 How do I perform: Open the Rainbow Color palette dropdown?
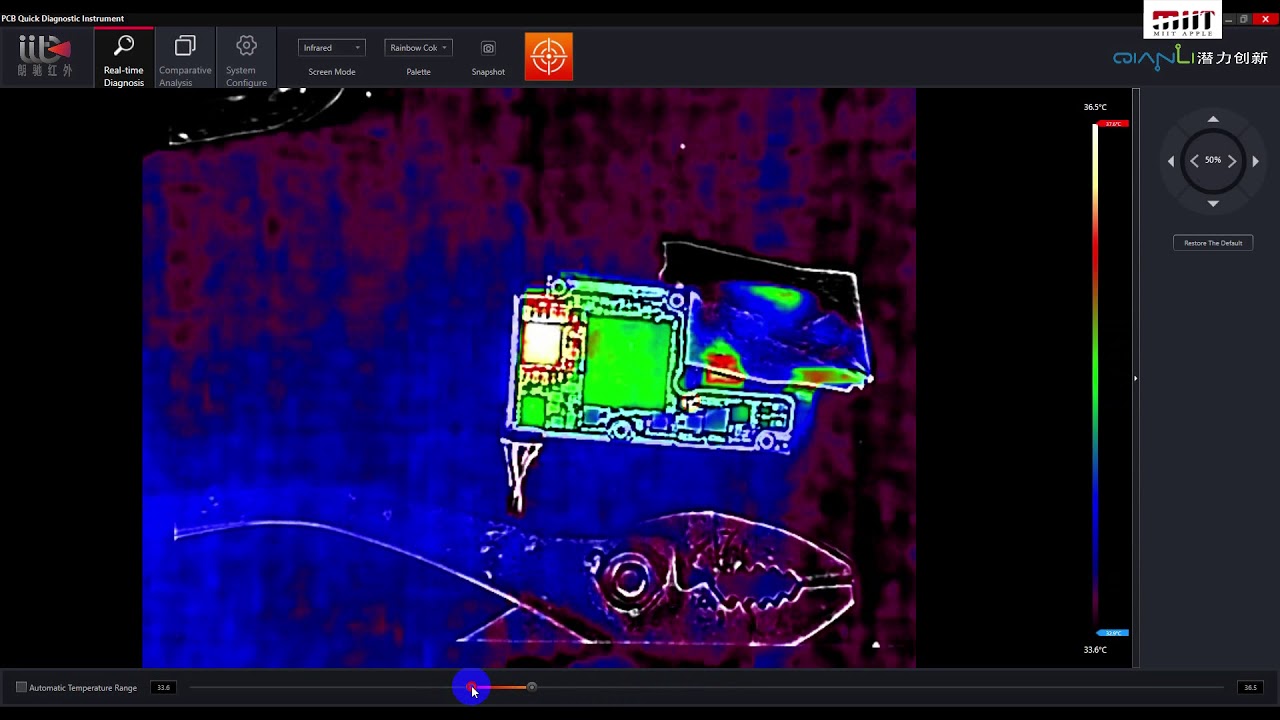418,48
